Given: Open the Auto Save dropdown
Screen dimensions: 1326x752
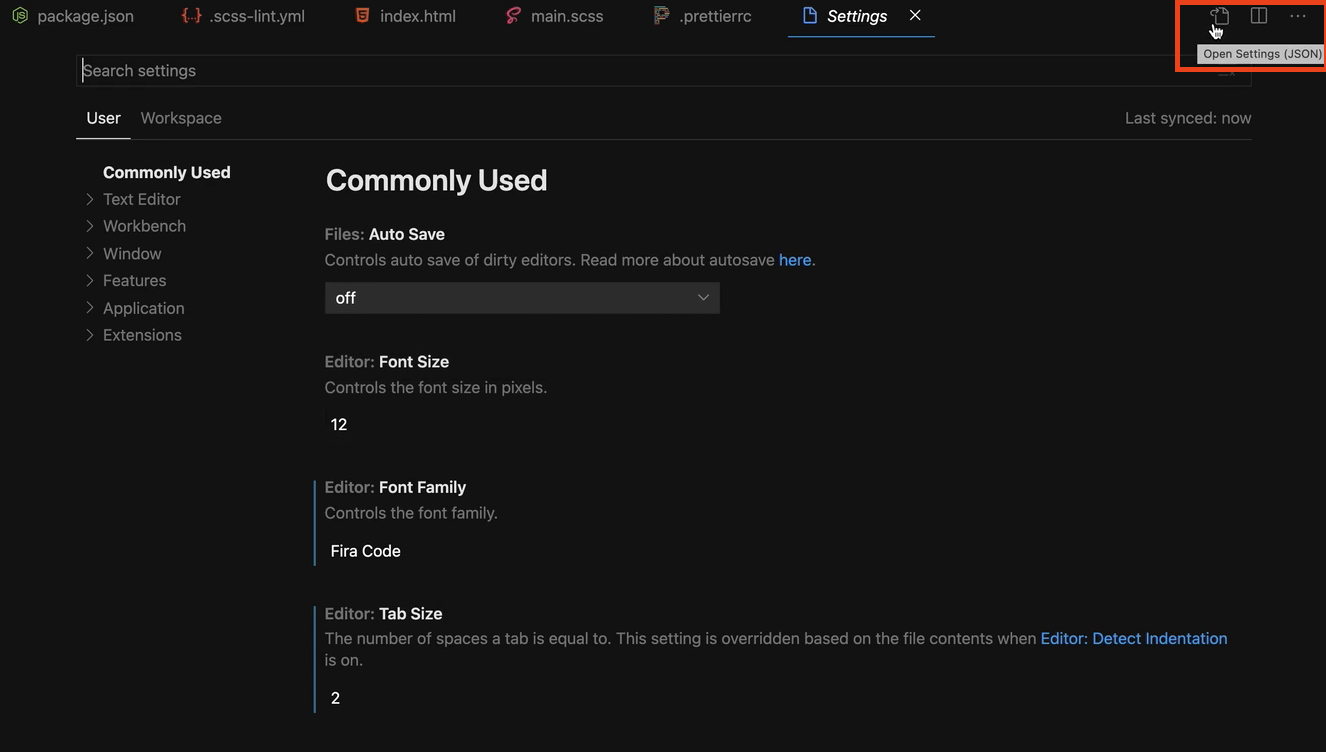Looking at the screenshot, I should [x=522, y=298].
